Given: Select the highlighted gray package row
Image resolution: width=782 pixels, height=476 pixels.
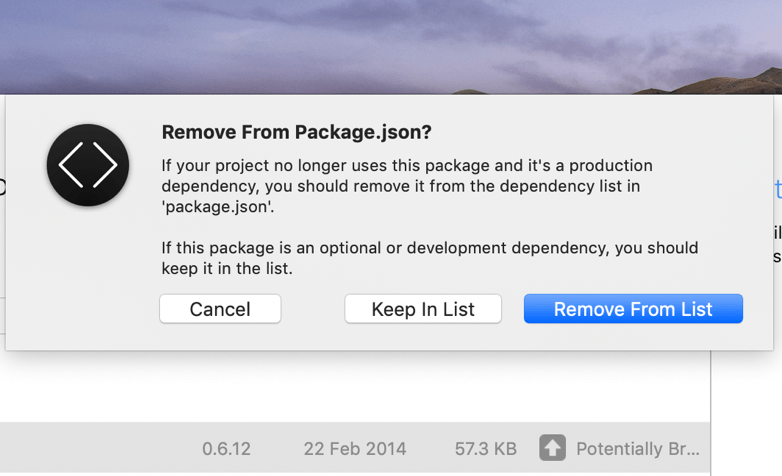Looking at the screenshot, I should (x=355, y=448).
